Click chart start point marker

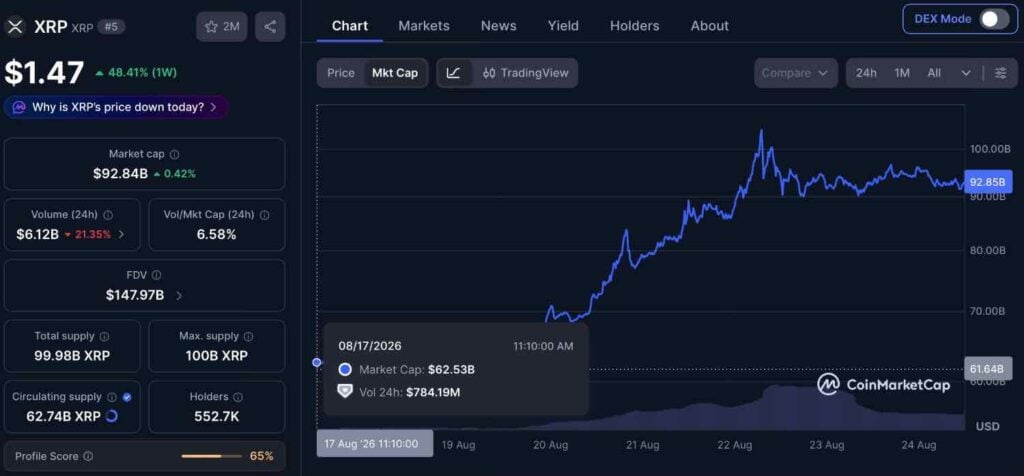[317, 362]
